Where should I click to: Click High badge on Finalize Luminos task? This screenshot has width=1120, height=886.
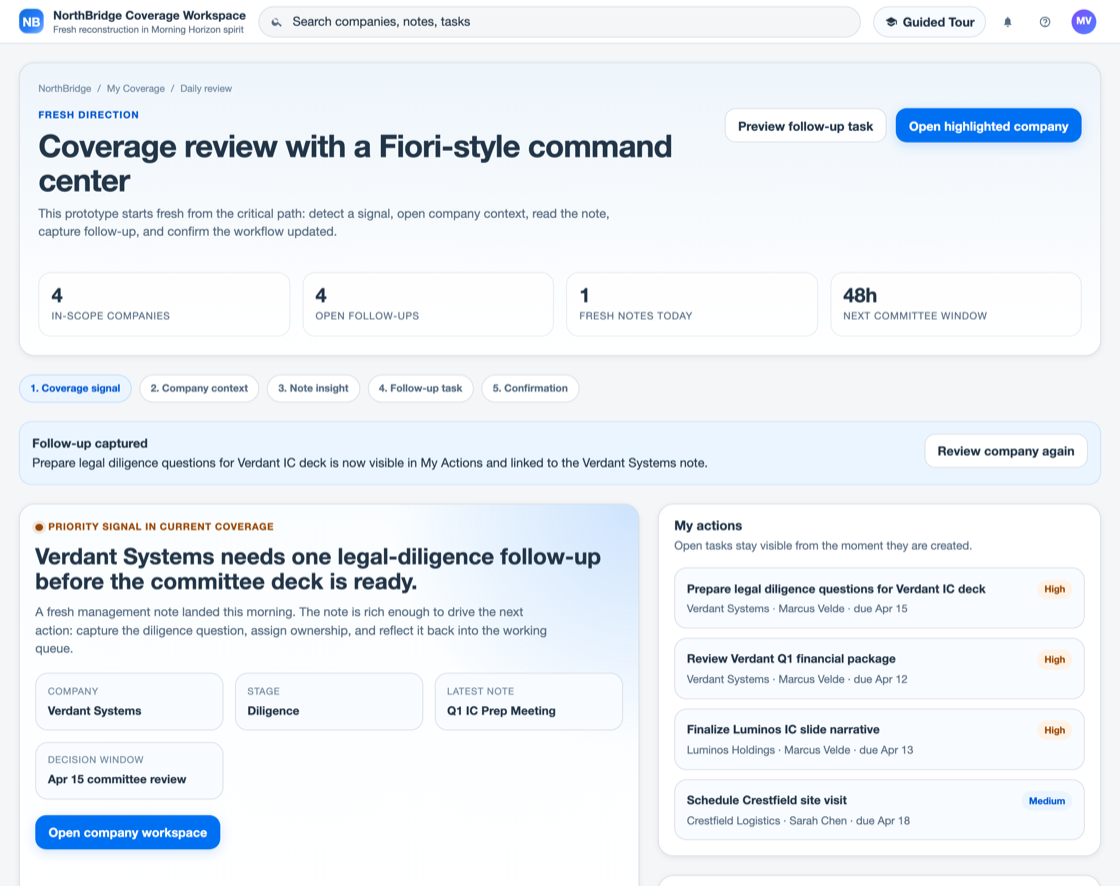1054,730
